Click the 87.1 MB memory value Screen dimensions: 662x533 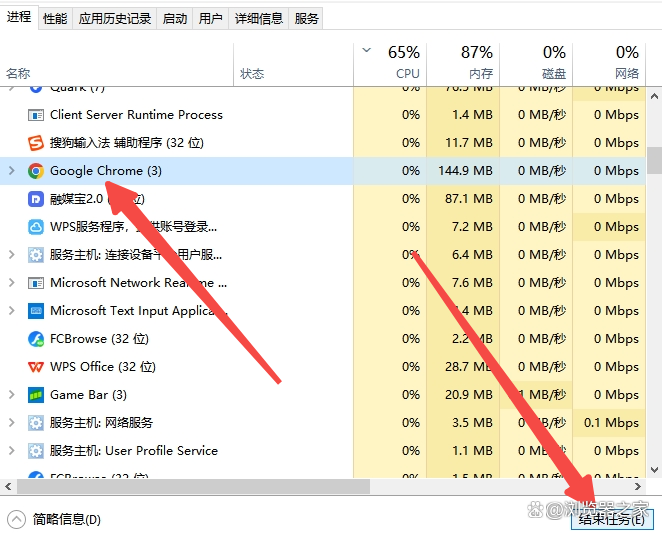[468, 199]
